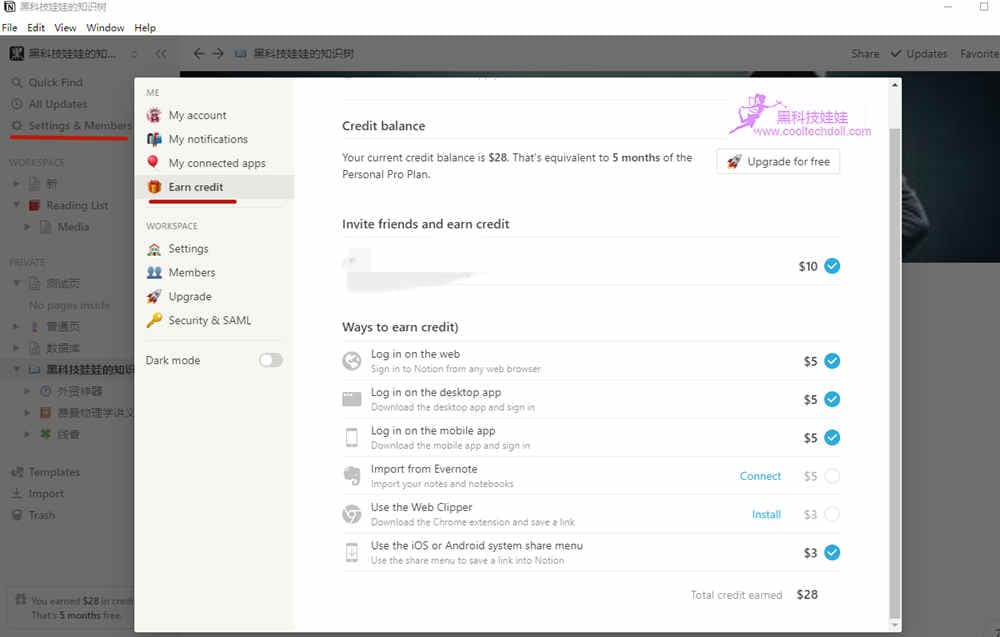
Task: Select the Earn credit tab
Action: 214,187
